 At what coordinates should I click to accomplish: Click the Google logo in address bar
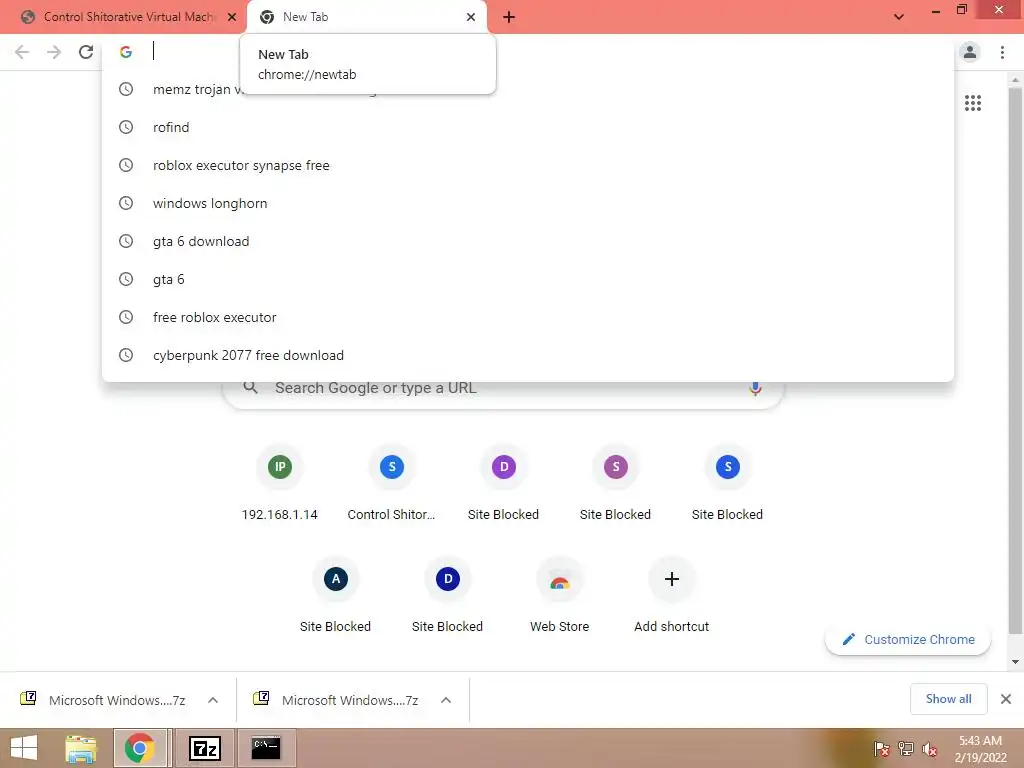click(126, 52)
